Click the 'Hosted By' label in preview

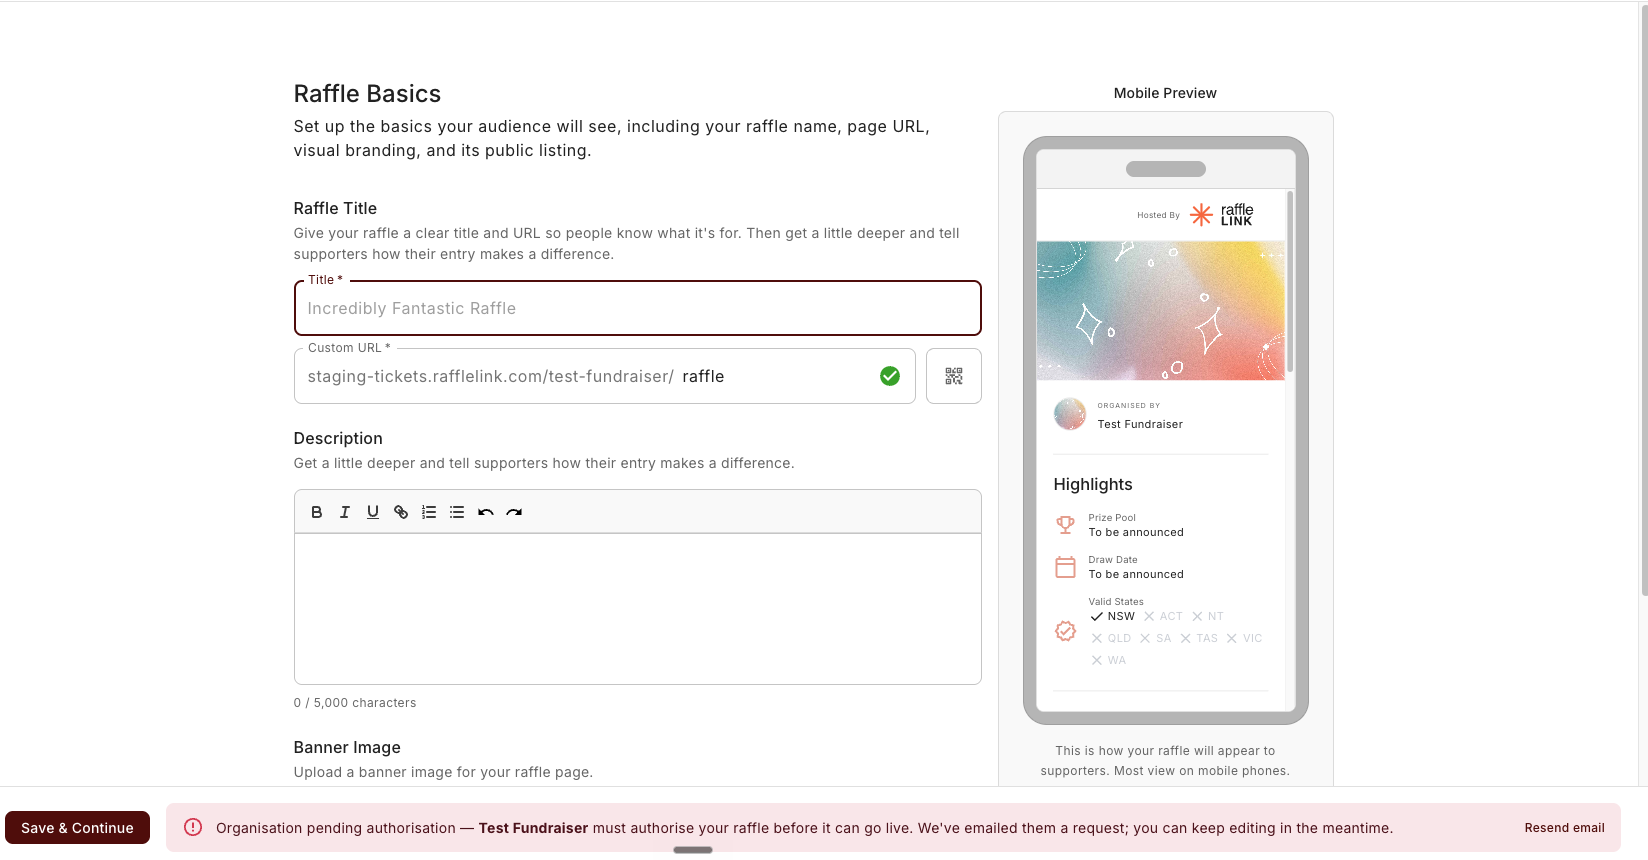[1158, 215]
